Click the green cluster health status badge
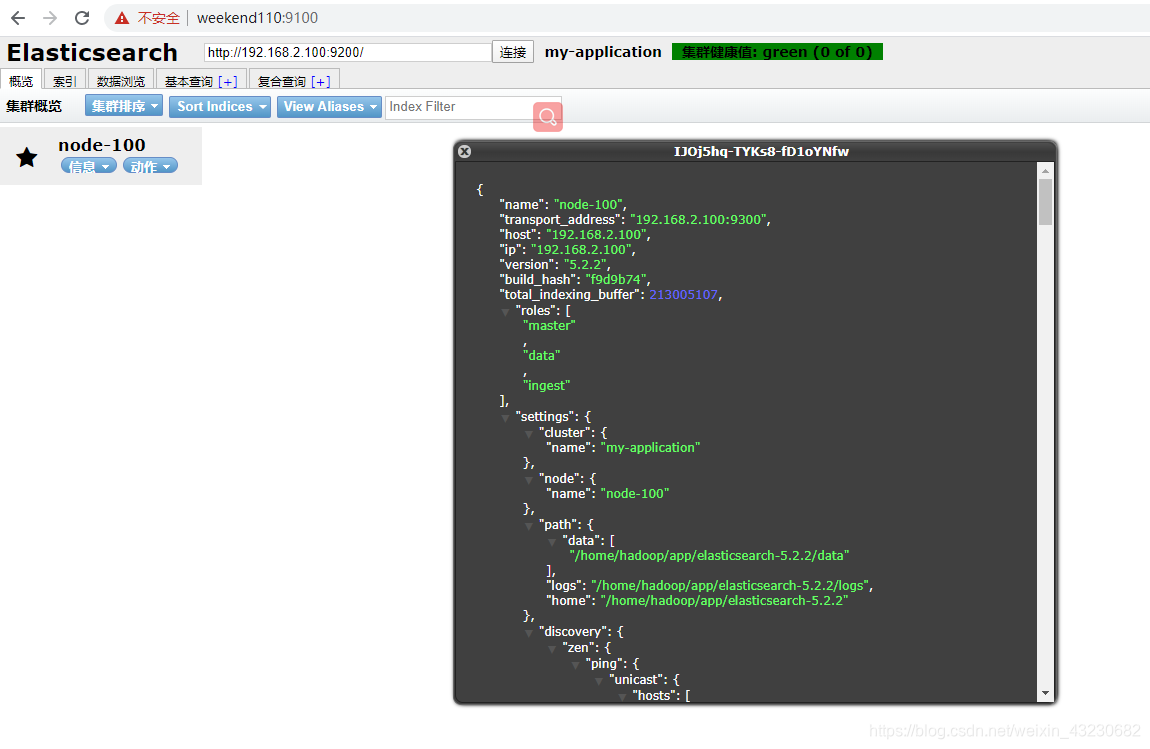The image size is (1150, 749). pos(777,52)
